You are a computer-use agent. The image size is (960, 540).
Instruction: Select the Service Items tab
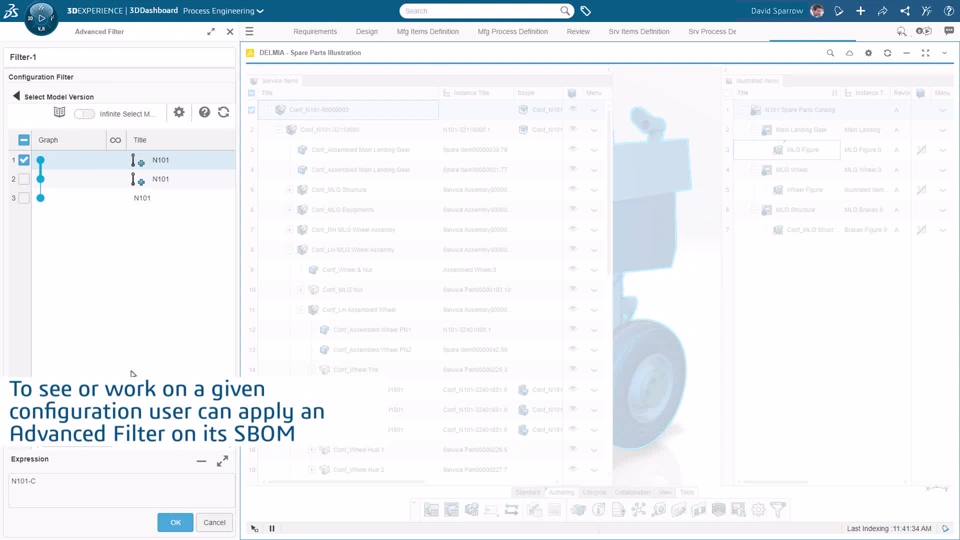click(x=274, y=81)
